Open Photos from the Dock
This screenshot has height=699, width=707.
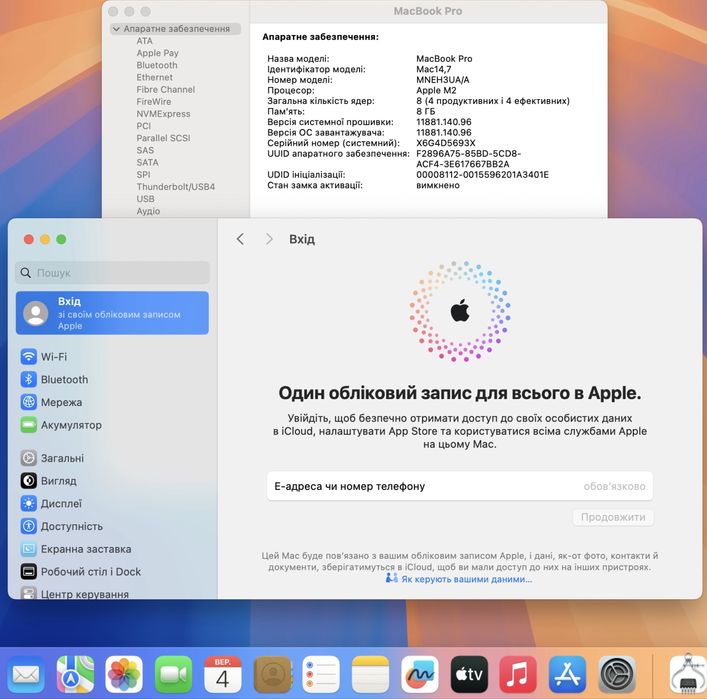pyautogui.click(x=124, y=674)
